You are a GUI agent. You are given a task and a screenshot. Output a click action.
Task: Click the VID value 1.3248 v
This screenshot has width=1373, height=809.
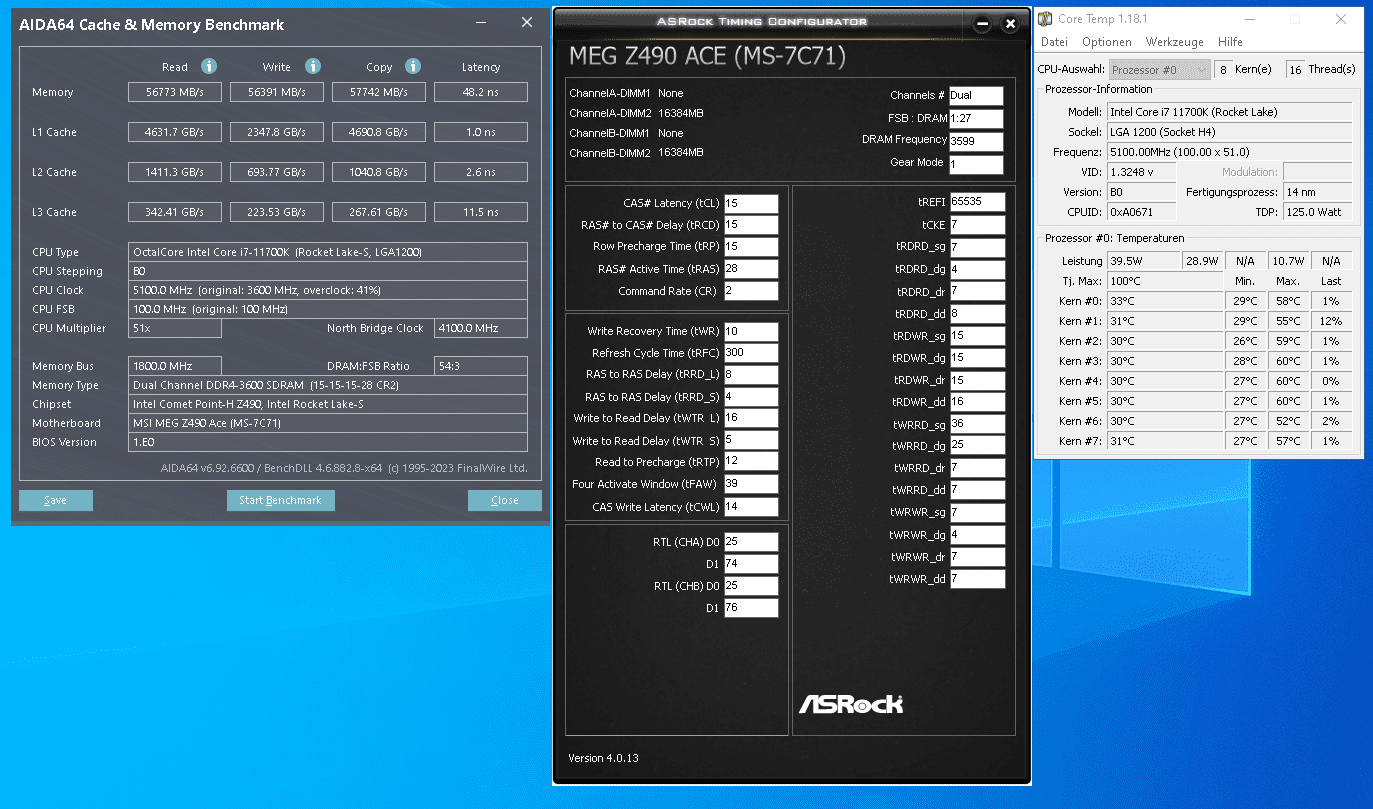pyautogui.click(x=1141, y=172)
